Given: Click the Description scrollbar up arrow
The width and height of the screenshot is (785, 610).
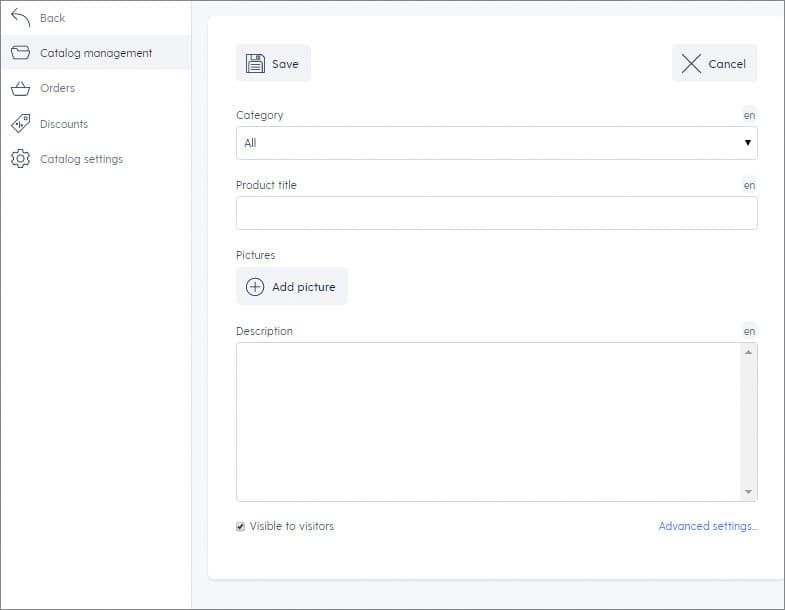Looking at the screenshot, I should 748,352.
